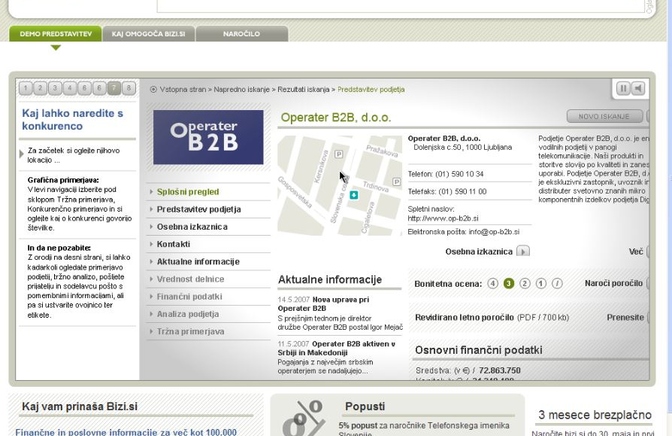Image resolution: width=672 pixels, height=436 pixels.
Task: Open news Nova uprava pri Operater B2B
Action: [323, 304]
